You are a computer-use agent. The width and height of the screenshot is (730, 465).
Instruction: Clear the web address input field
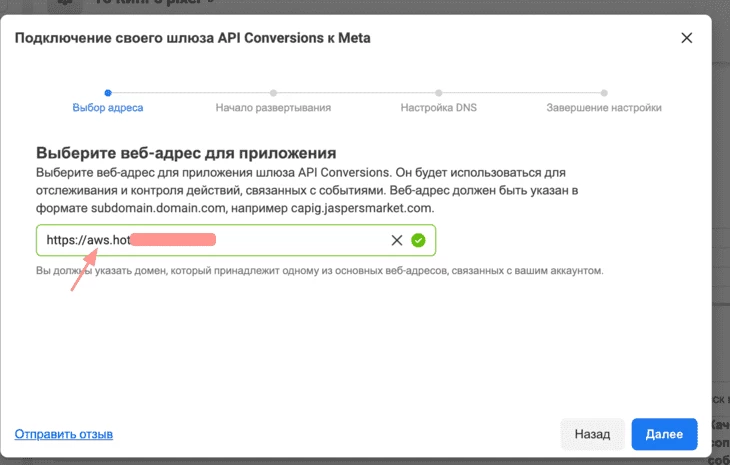[397, 240]
